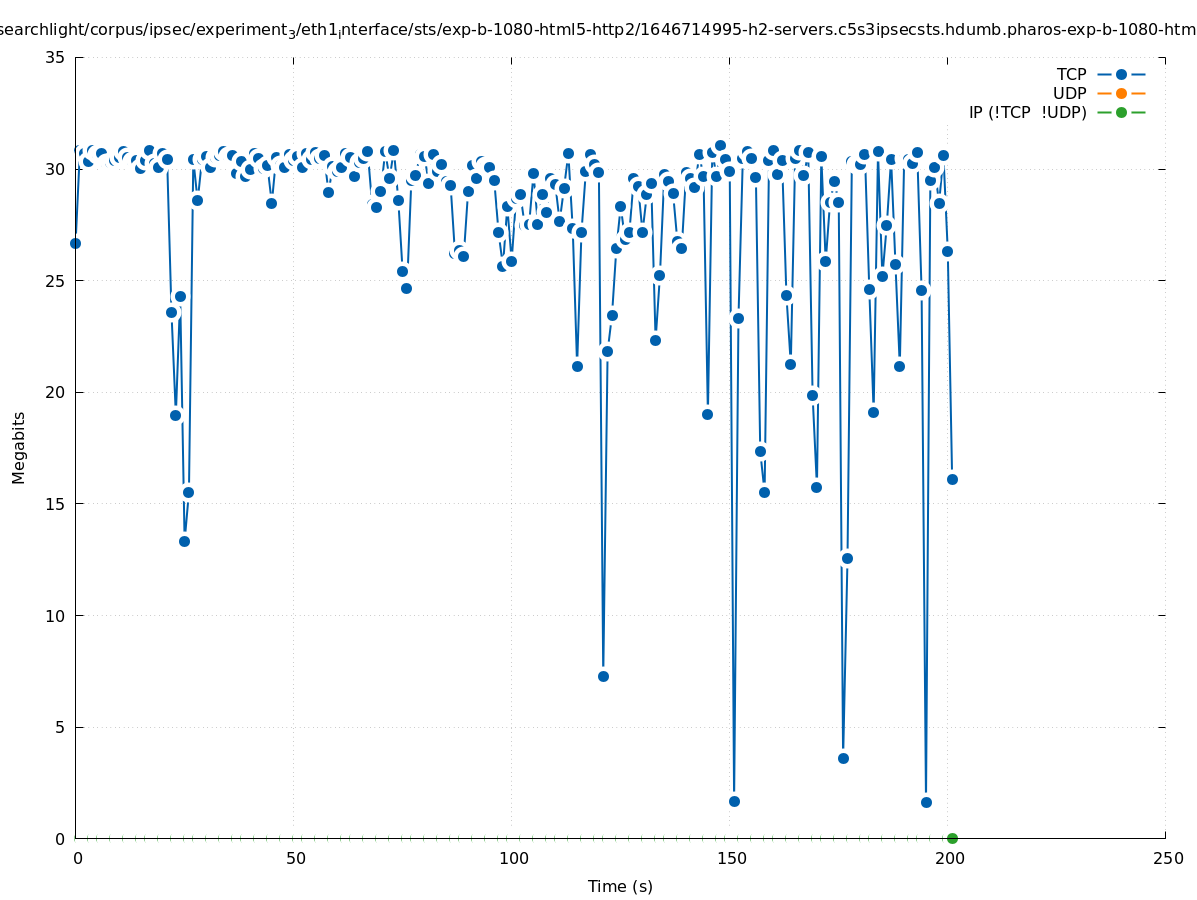Click the TCP point near 3.6 Megabits at 175 seconds
Screen dimensions: 1197x900
coord(843,758)
